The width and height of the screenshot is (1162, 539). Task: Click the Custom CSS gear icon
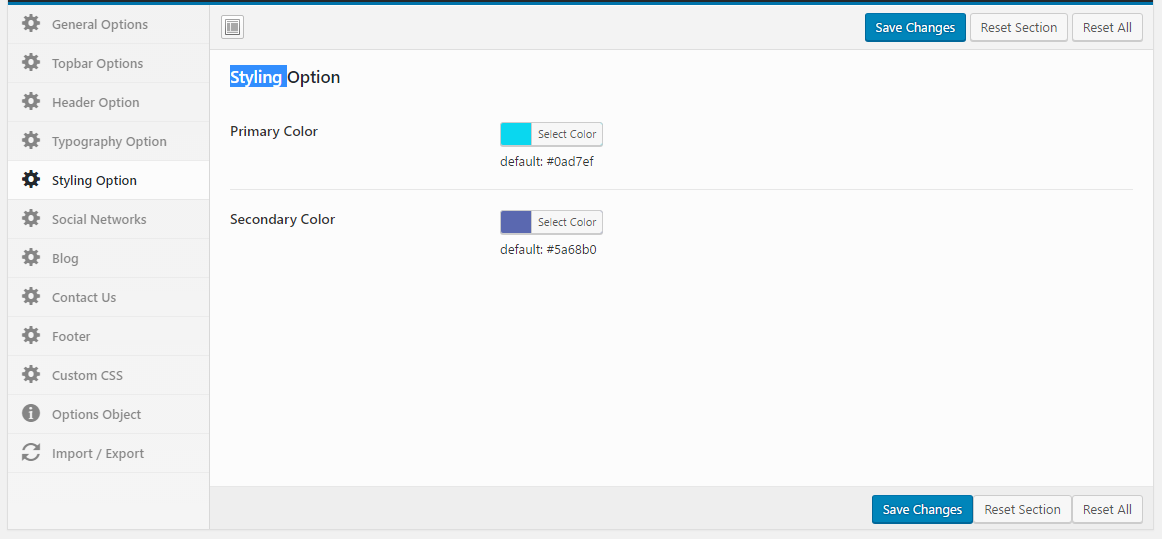[x=31, y=375]
